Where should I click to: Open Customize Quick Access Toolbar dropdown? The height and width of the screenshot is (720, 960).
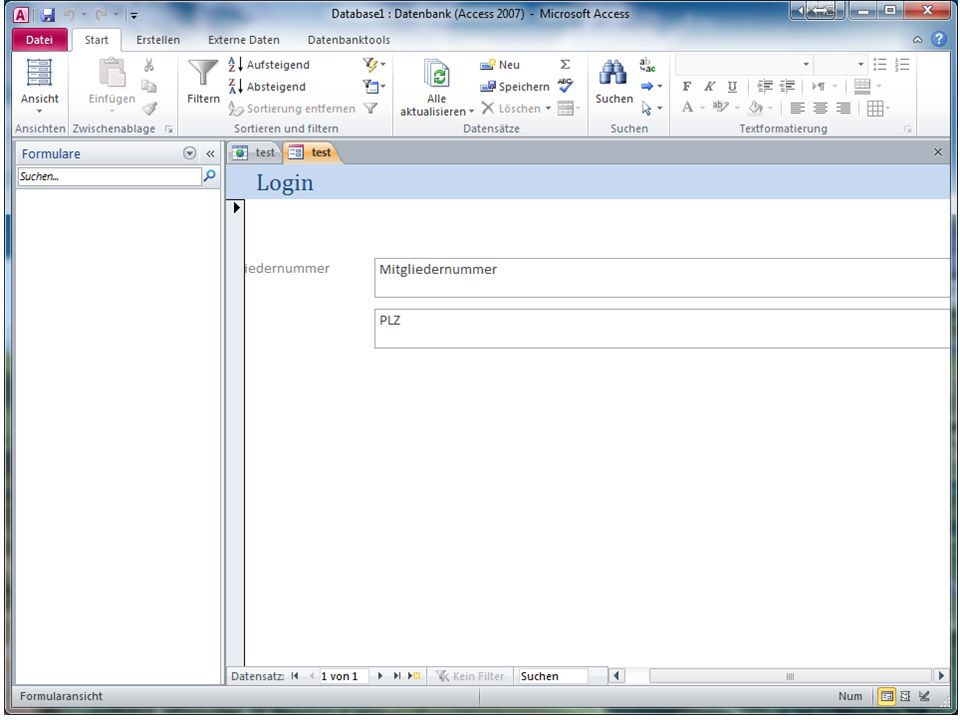[x=133, y=15]
